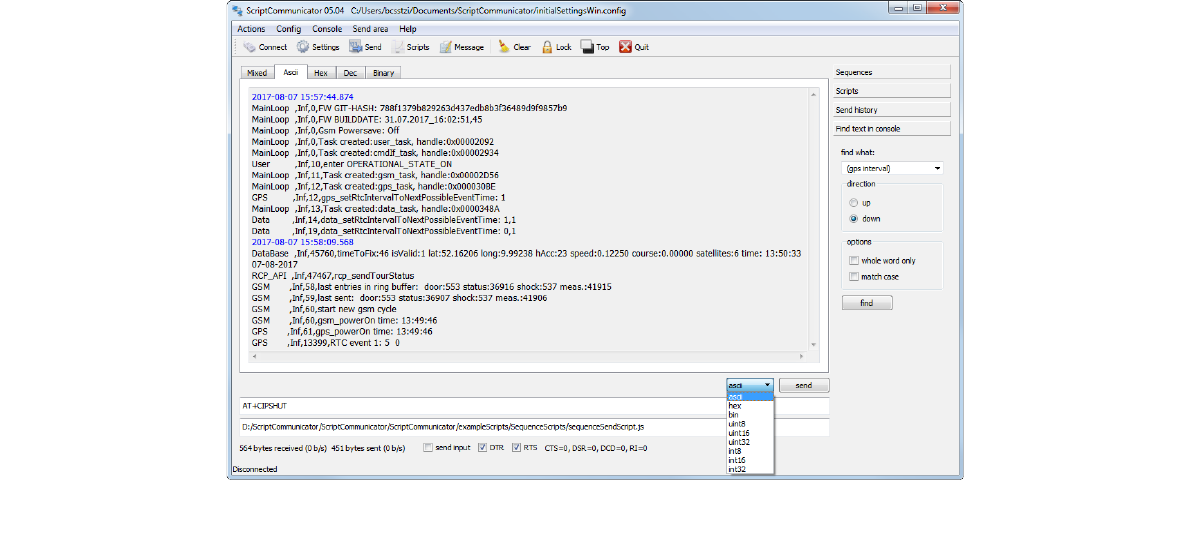
Task: Choose uint32 in the format list
Action: point(750,442)
